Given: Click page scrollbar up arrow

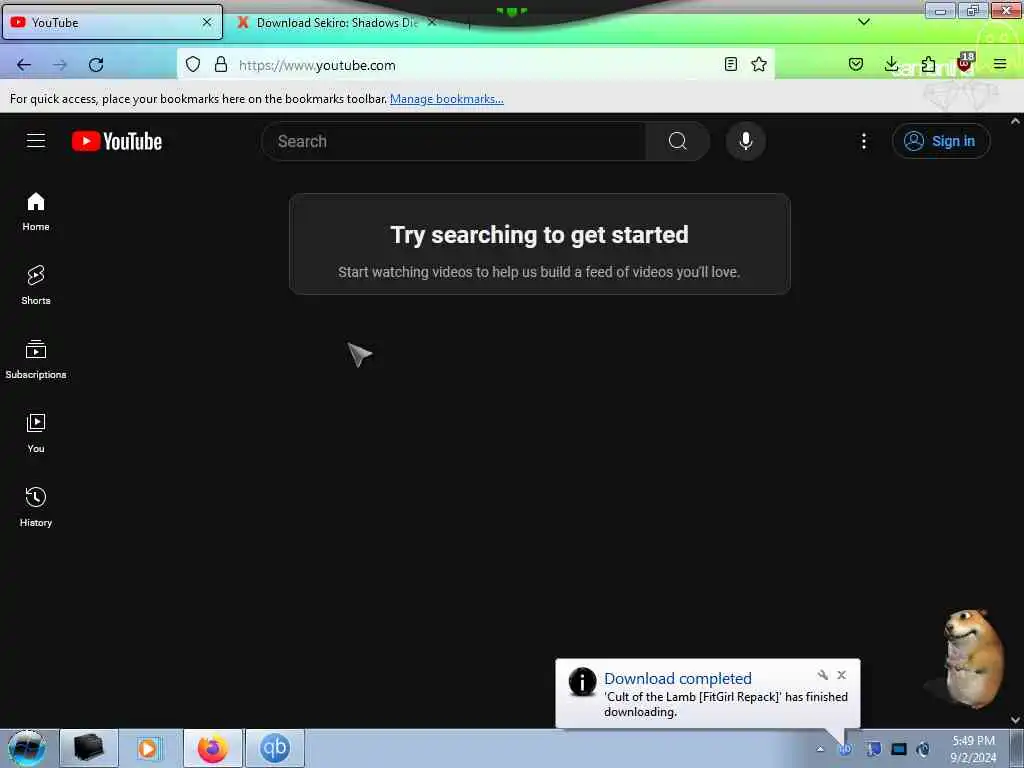Looking at the screenshot, I should (x=1016, y=121).
